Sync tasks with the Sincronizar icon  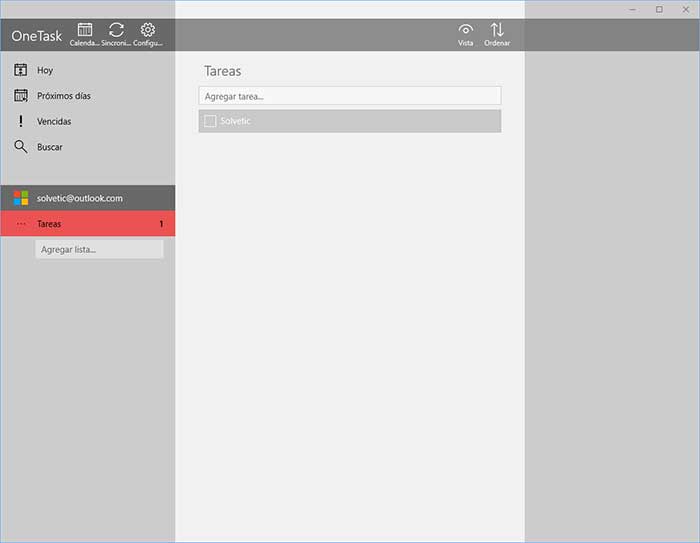tap(116, 30)
